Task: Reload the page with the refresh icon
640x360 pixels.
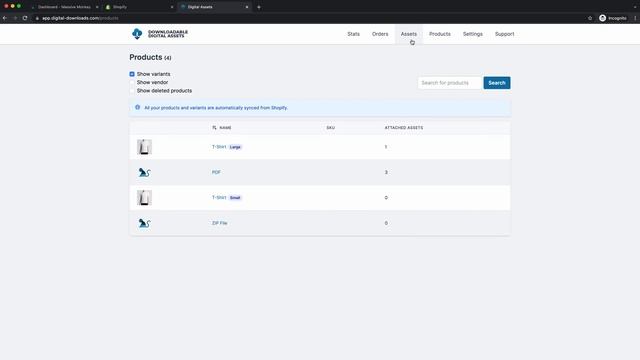Action: 25,18
